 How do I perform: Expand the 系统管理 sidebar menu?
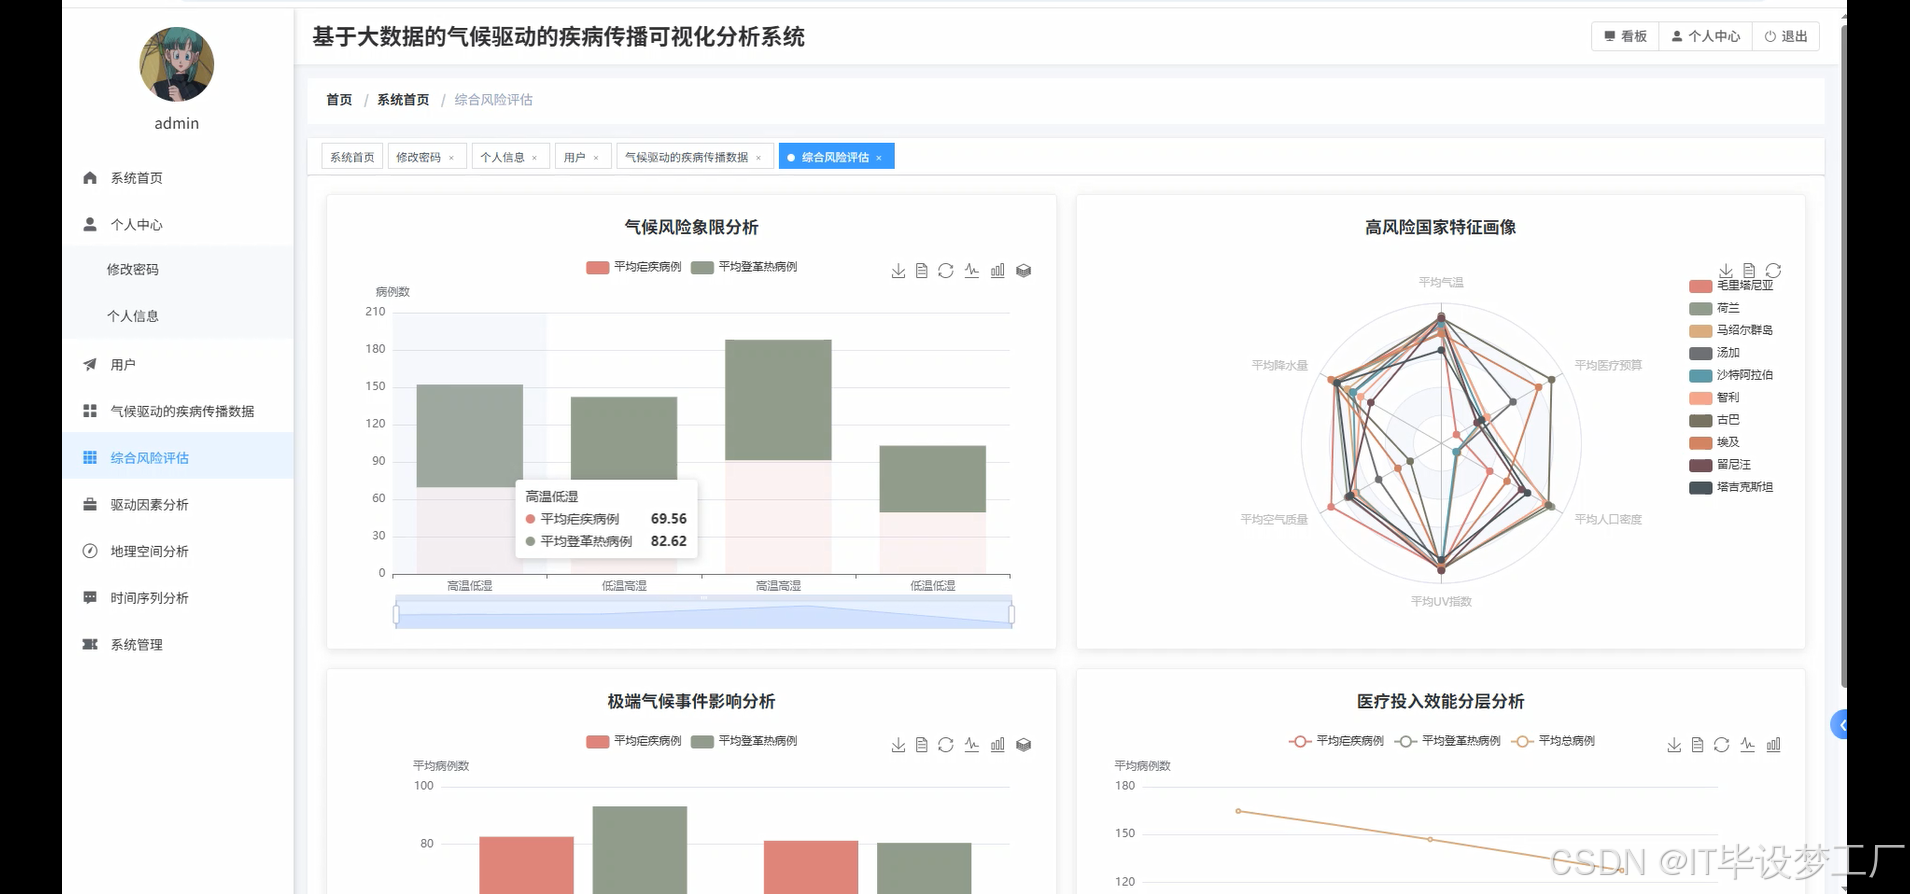178,645
